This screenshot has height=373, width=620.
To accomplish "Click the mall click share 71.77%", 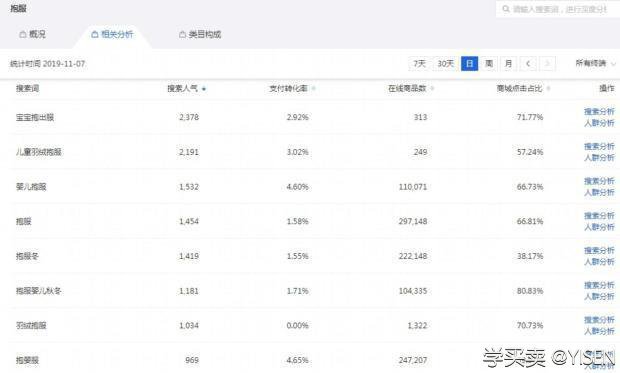I will coord(530,117).
